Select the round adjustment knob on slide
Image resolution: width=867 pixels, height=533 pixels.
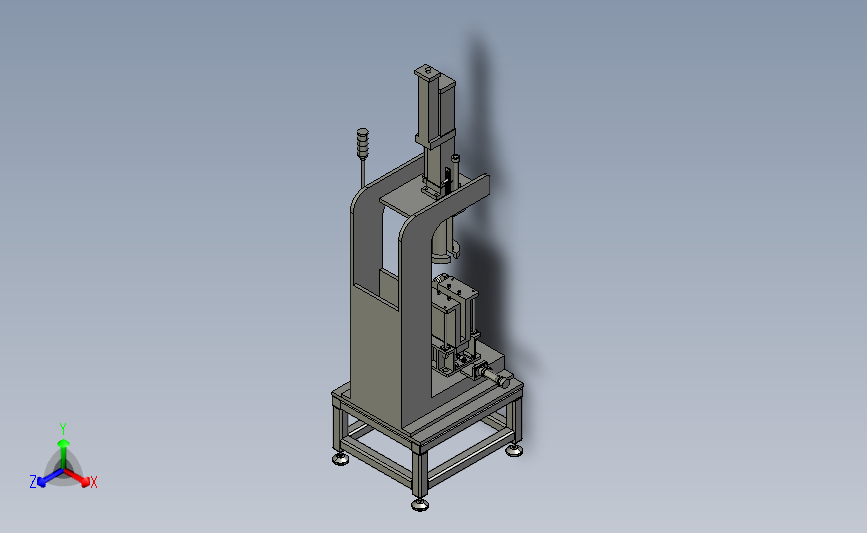point(503,380)
